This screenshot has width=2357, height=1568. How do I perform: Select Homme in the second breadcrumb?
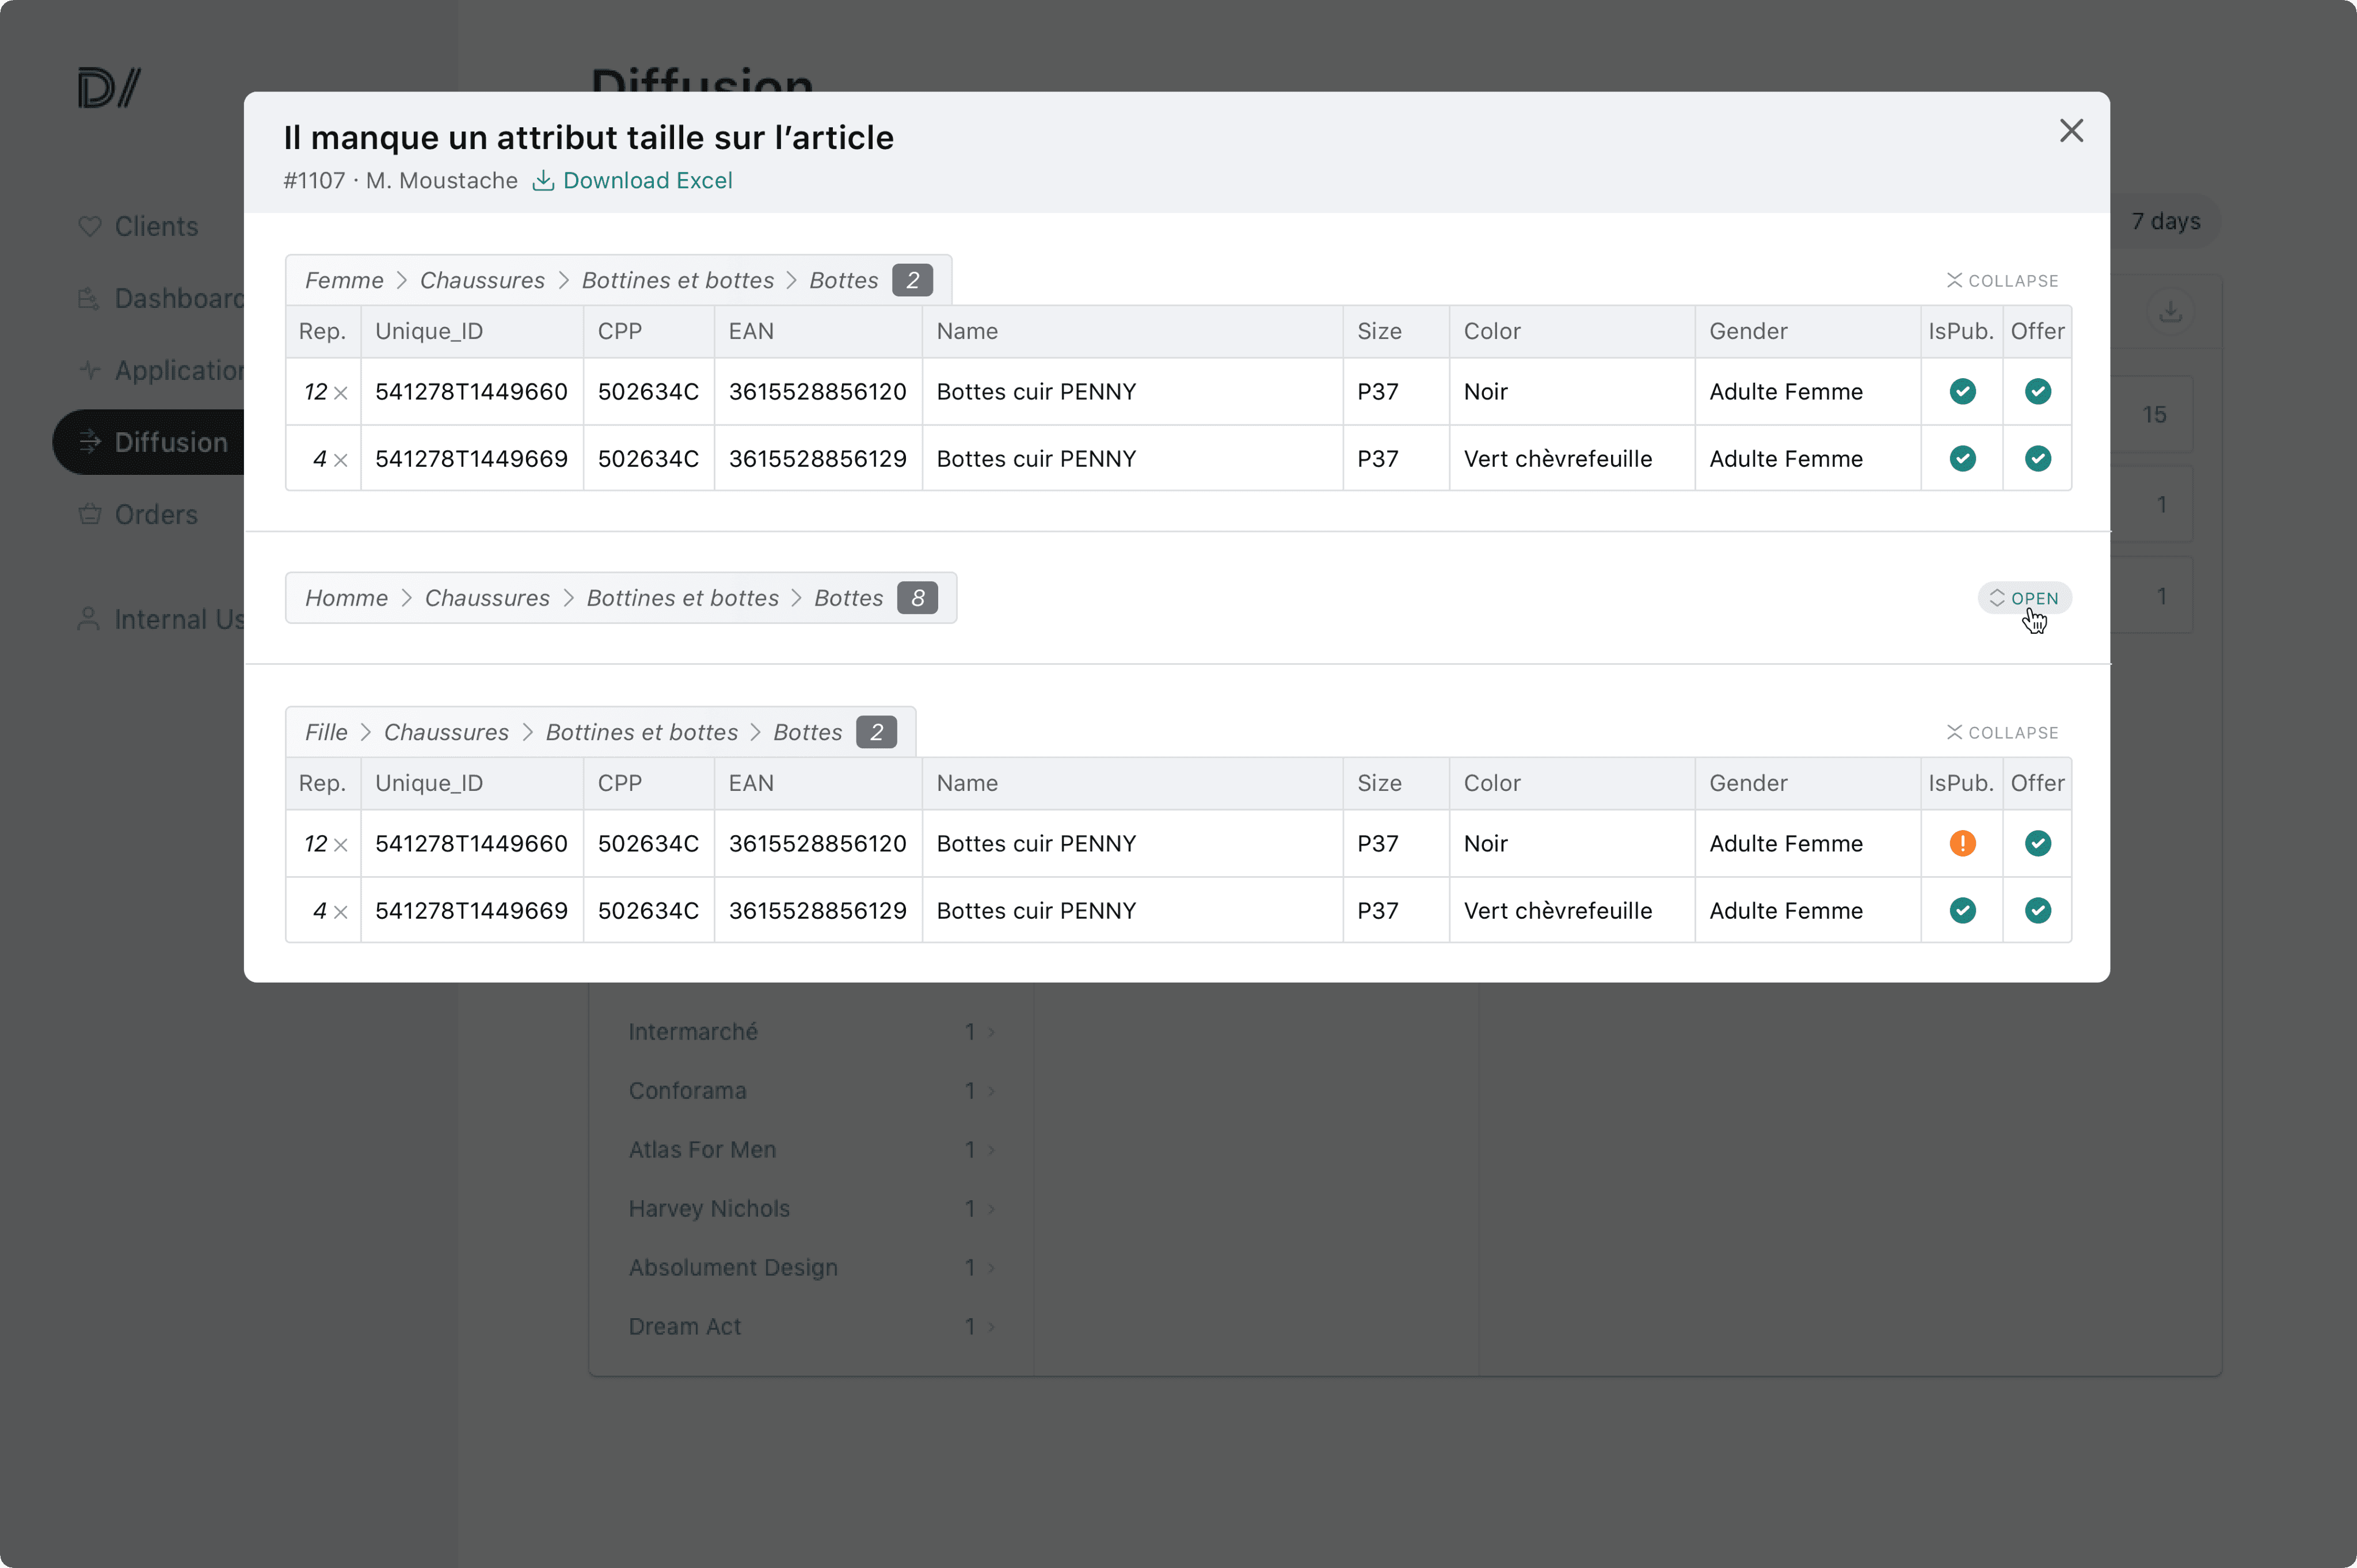tap(346, 598)
